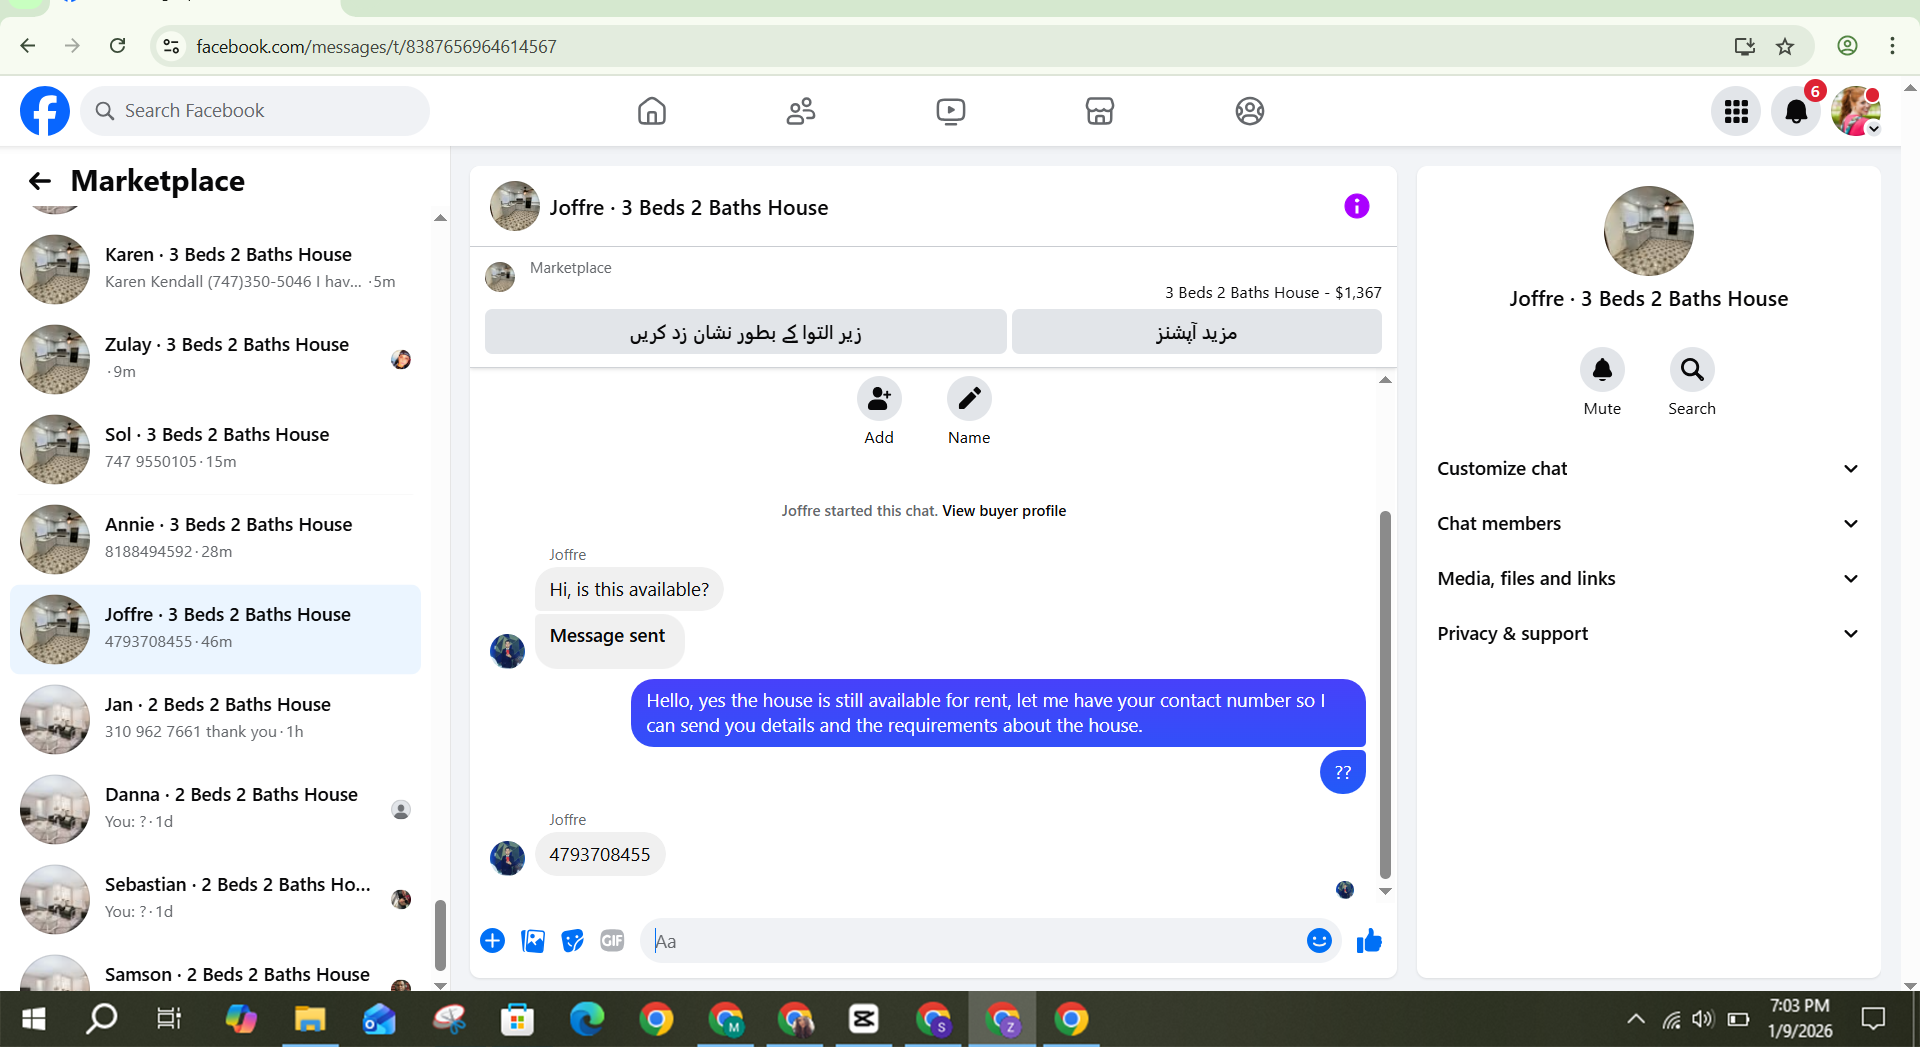Expand Customize chat section
This screenshot has height=1047, width=1920.
[1648, 469]
